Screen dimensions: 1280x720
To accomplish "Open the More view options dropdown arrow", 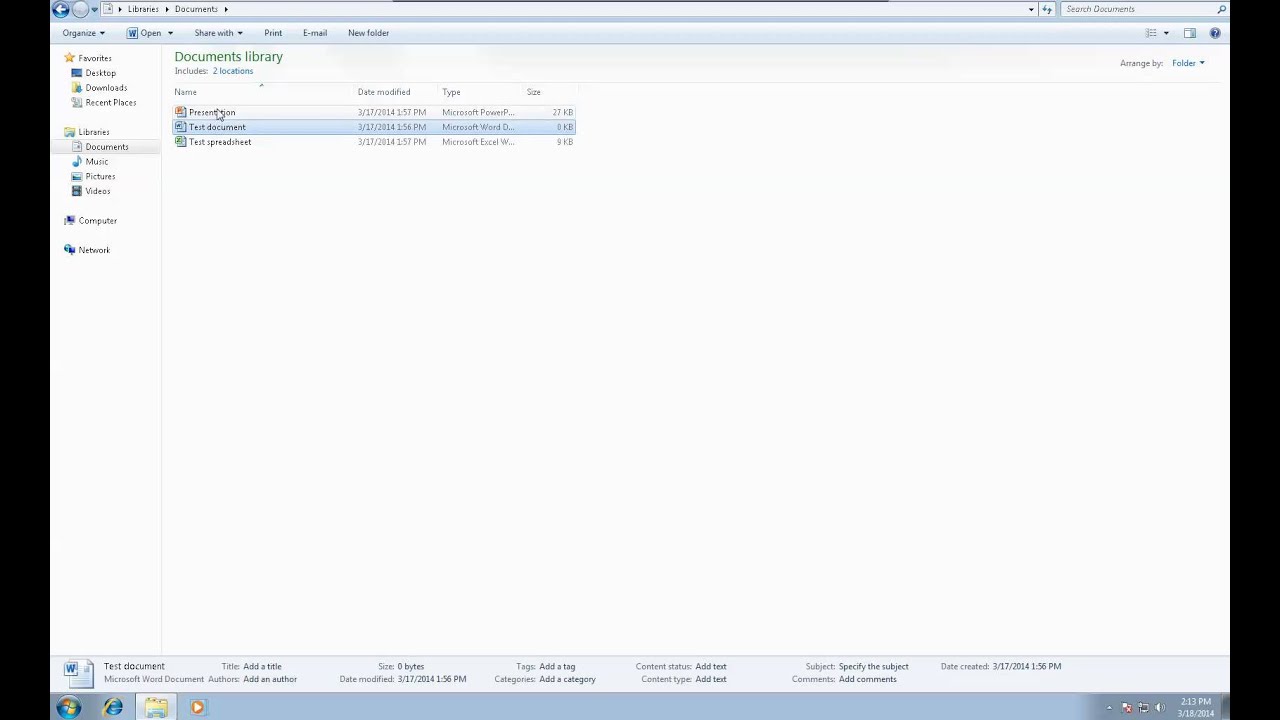I will (1166, 33).
